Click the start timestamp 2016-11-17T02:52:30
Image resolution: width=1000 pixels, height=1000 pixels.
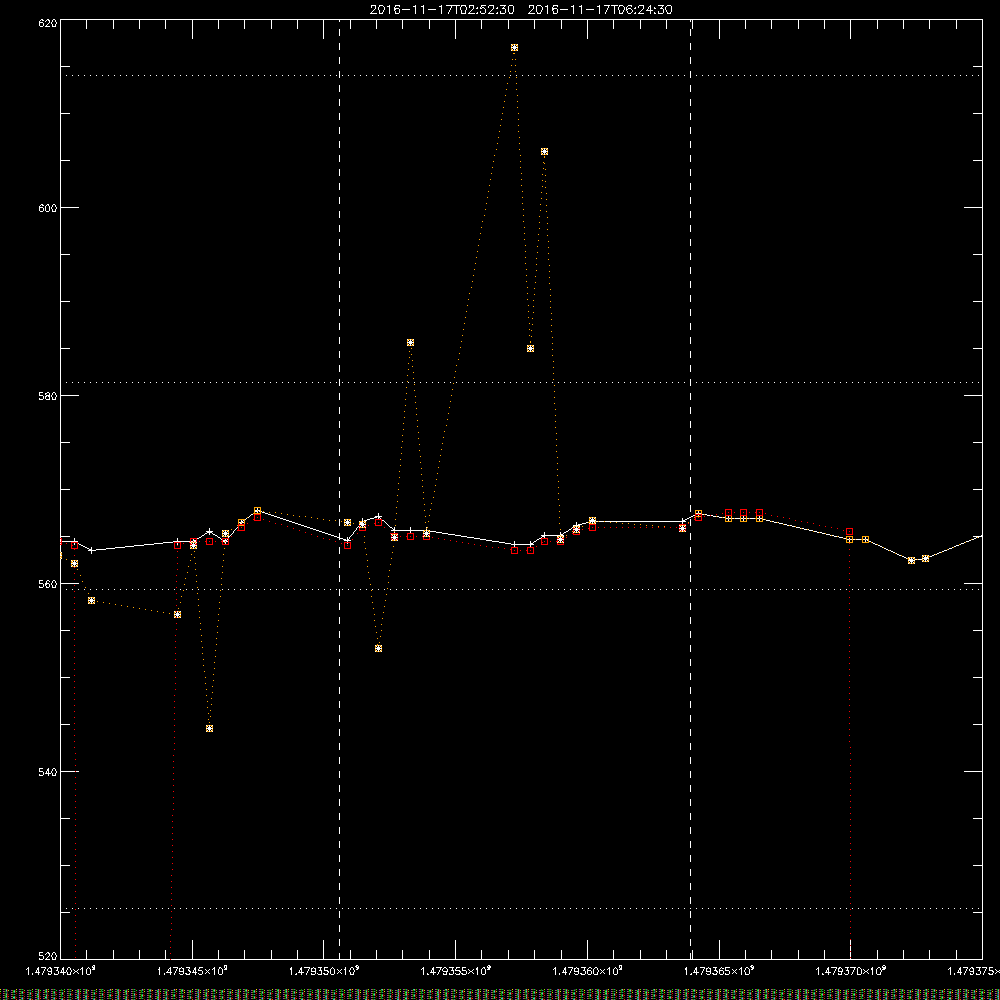click(x=442, y=10)
